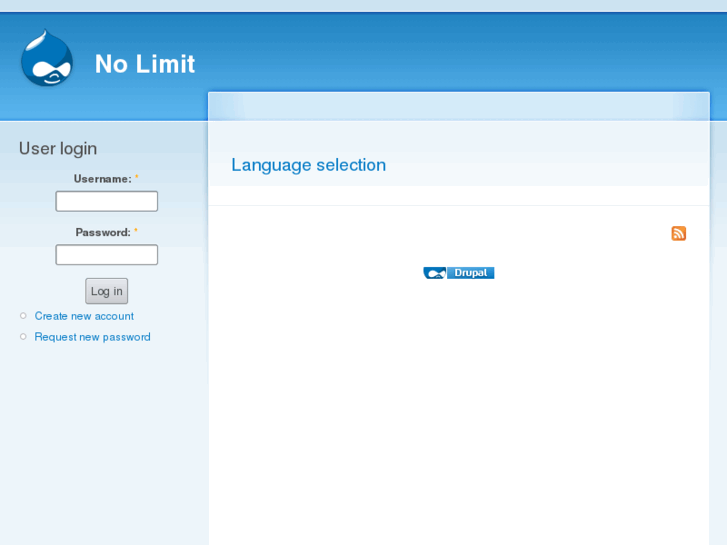Select the User login block title
Screen dimensions: 727x545
58,149
